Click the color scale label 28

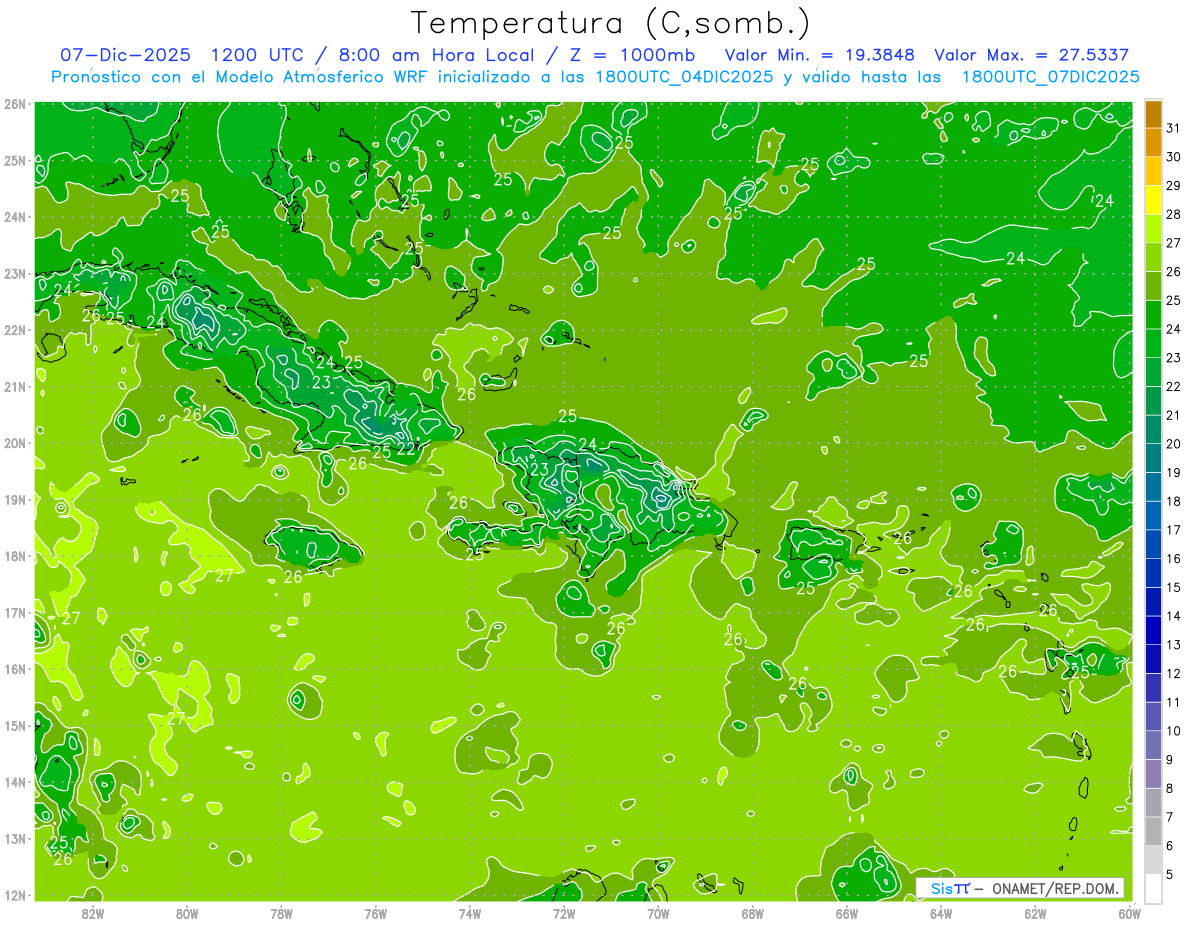1173,214
